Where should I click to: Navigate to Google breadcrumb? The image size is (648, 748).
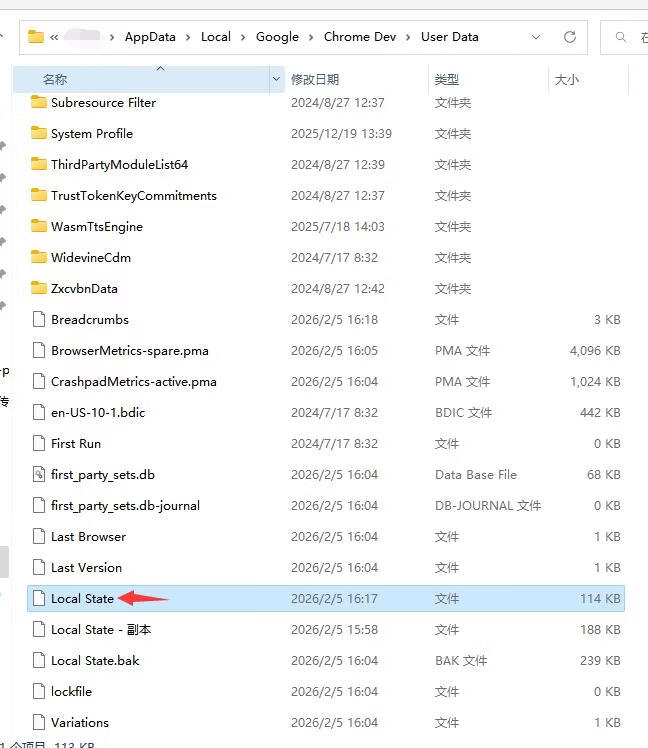[x=277, y=37]
